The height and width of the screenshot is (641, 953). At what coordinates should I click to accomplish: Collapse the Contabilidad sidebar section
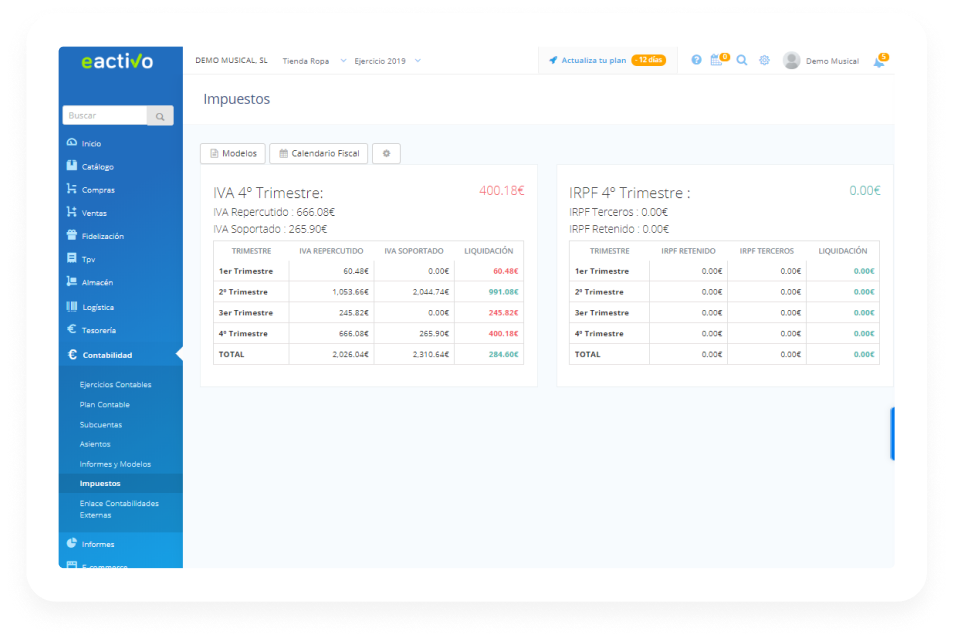click(x=107, y=355)
